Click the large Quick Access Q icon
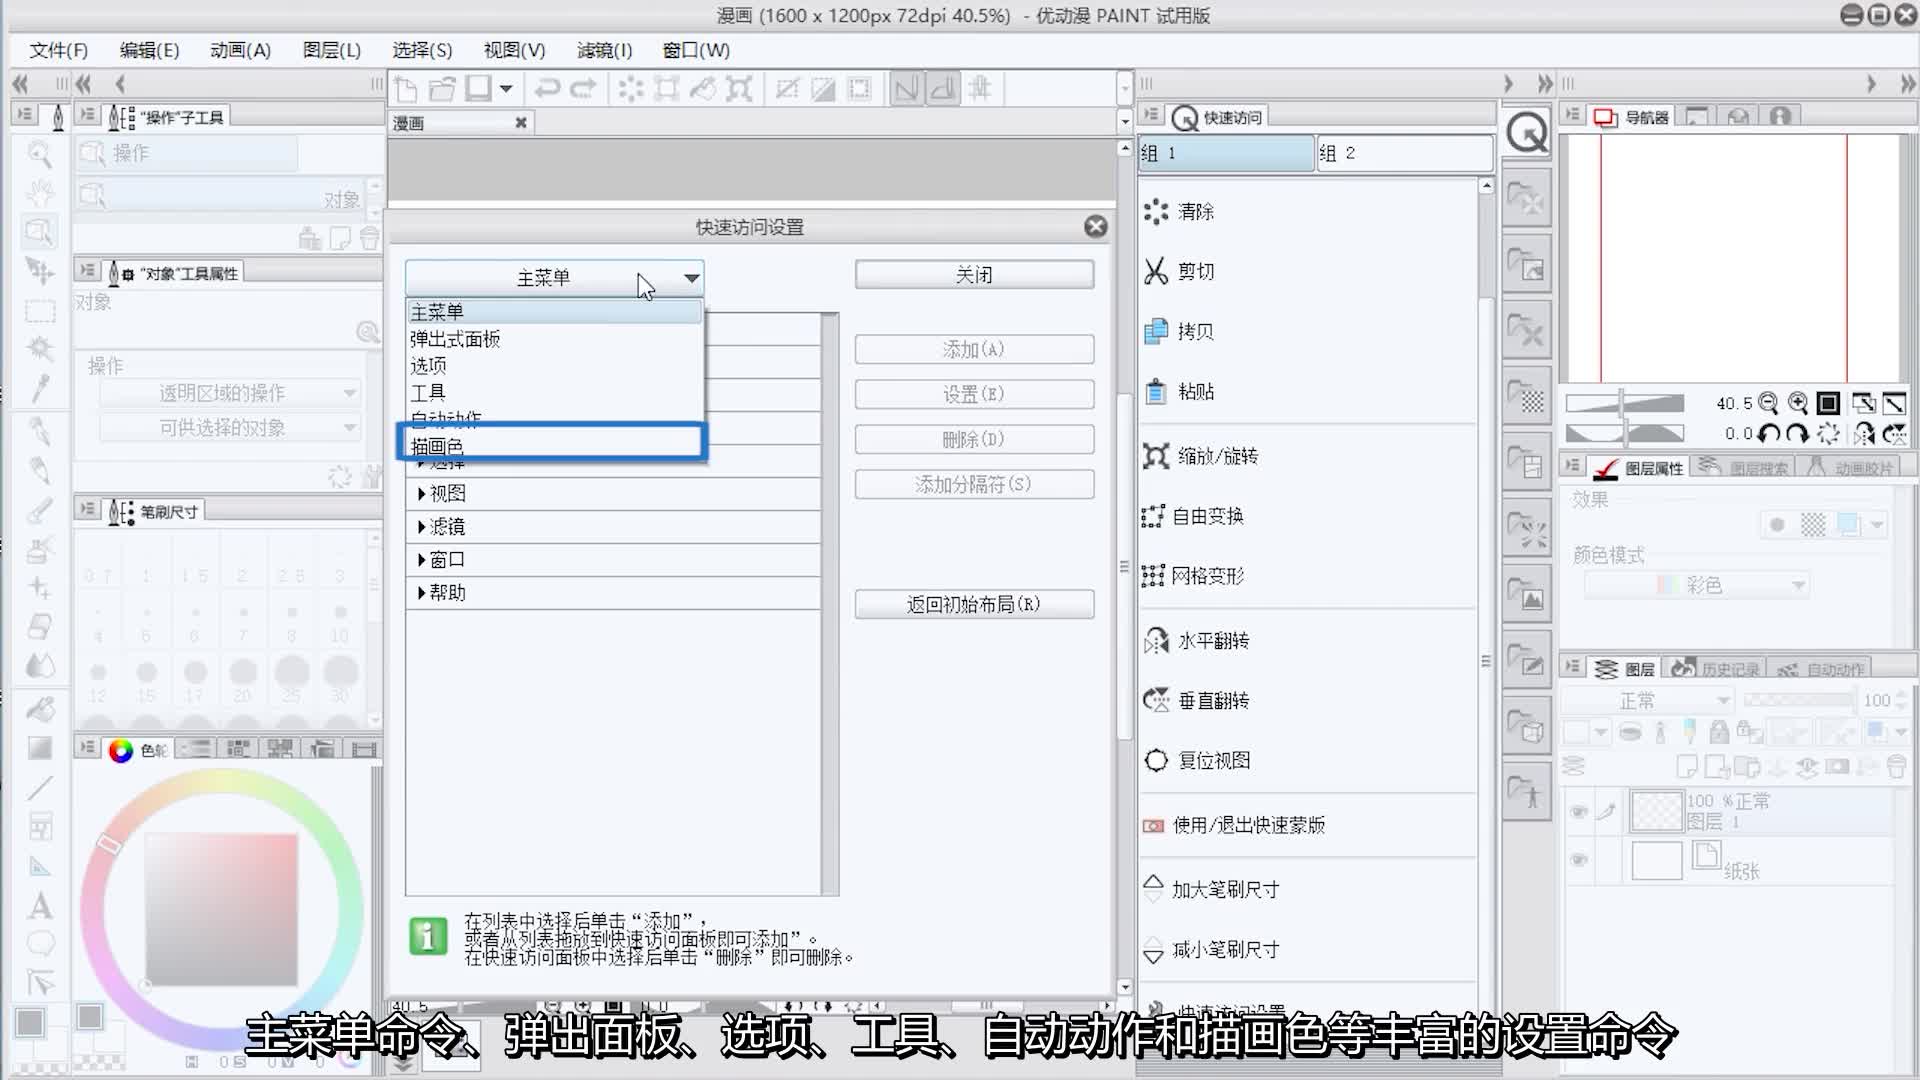Viewport: 1920px width, 1080px height. tap(1527, 132)
